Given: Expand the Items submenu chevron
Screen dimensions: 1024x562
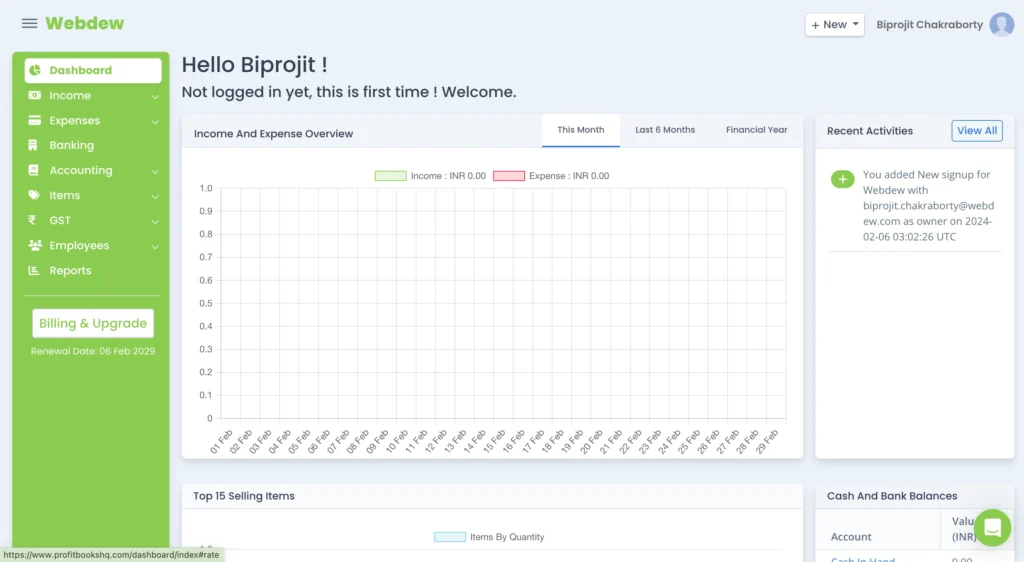Looking at the screenshot, I should [x=155, y=196].
